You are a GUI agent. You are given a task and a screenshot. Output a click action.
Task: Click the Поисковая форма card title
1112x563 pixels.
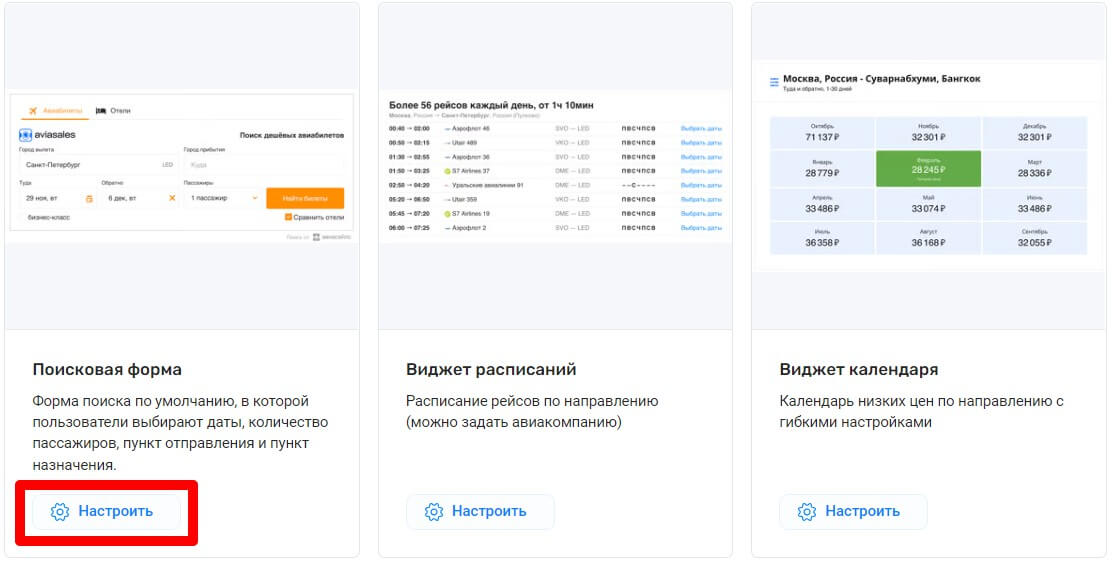click(107, 369)
